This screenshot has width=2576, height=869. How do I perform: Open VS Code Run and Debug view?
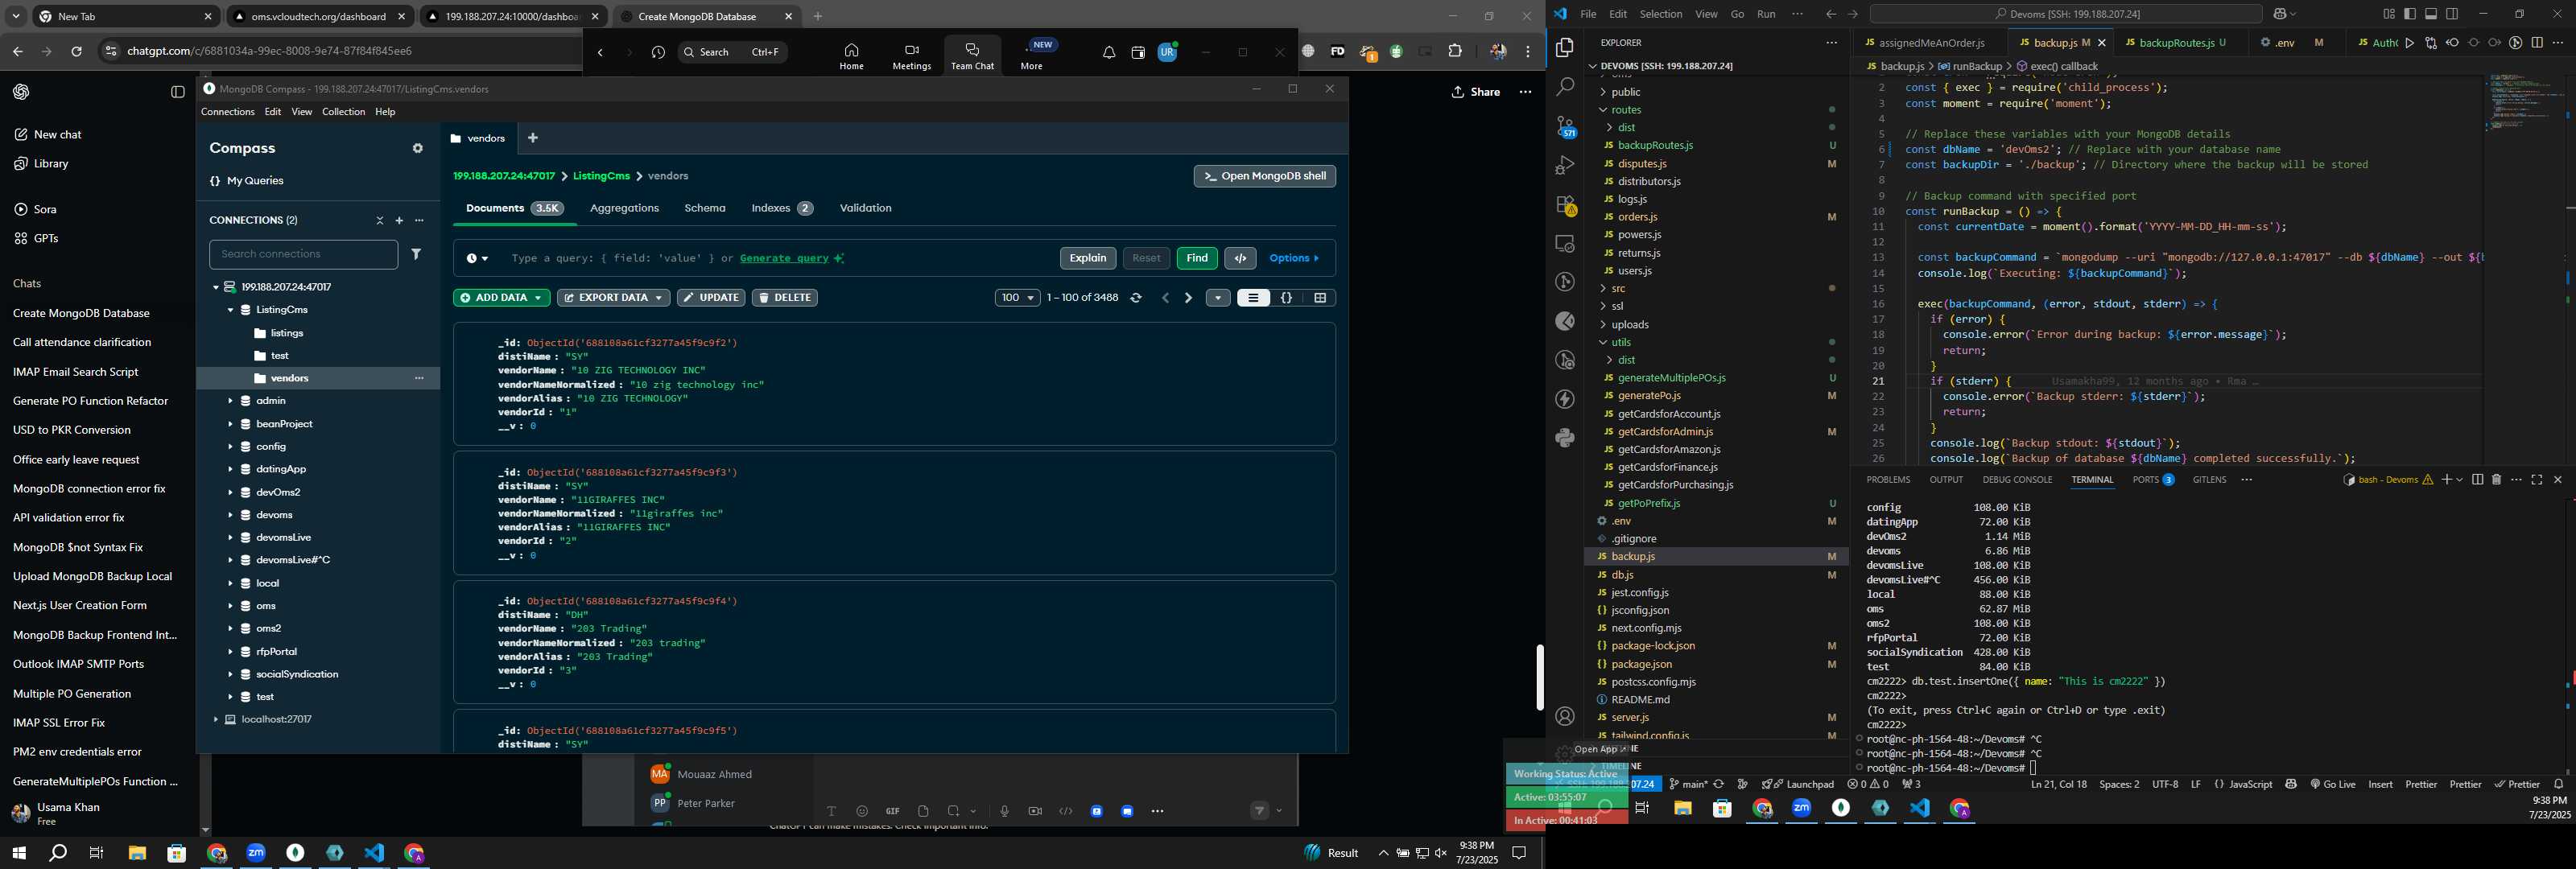tap(1565, 165)
